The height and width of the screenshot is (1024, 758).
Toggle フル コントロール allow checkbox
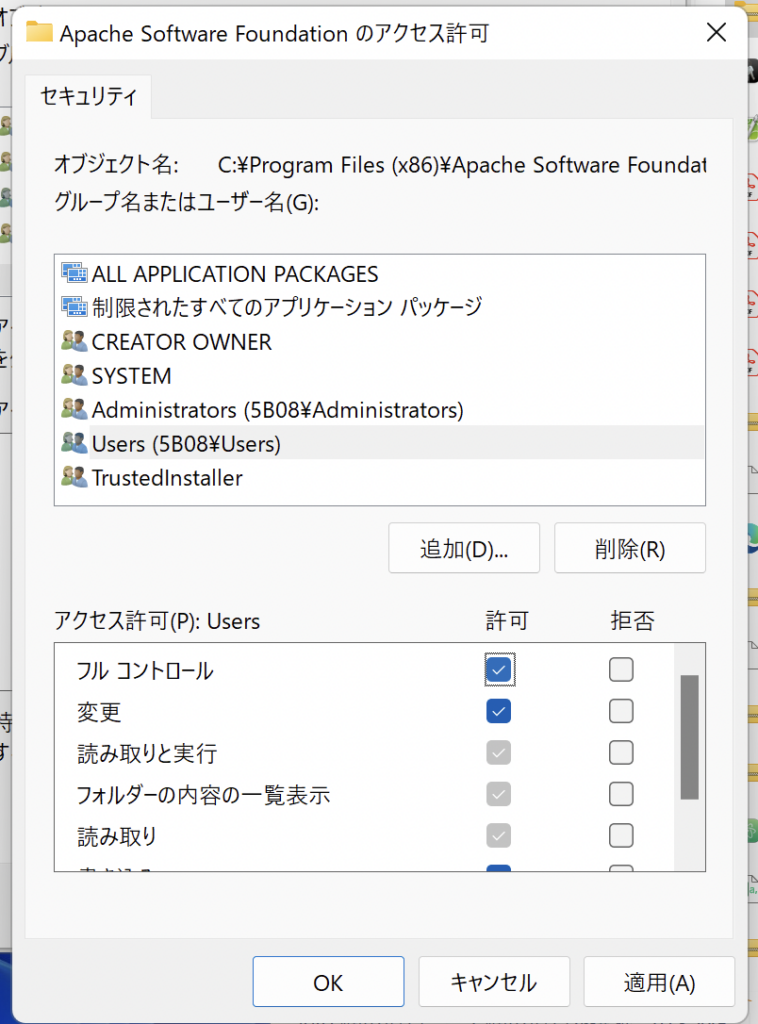pyautogui.click(x=499, y=669)
